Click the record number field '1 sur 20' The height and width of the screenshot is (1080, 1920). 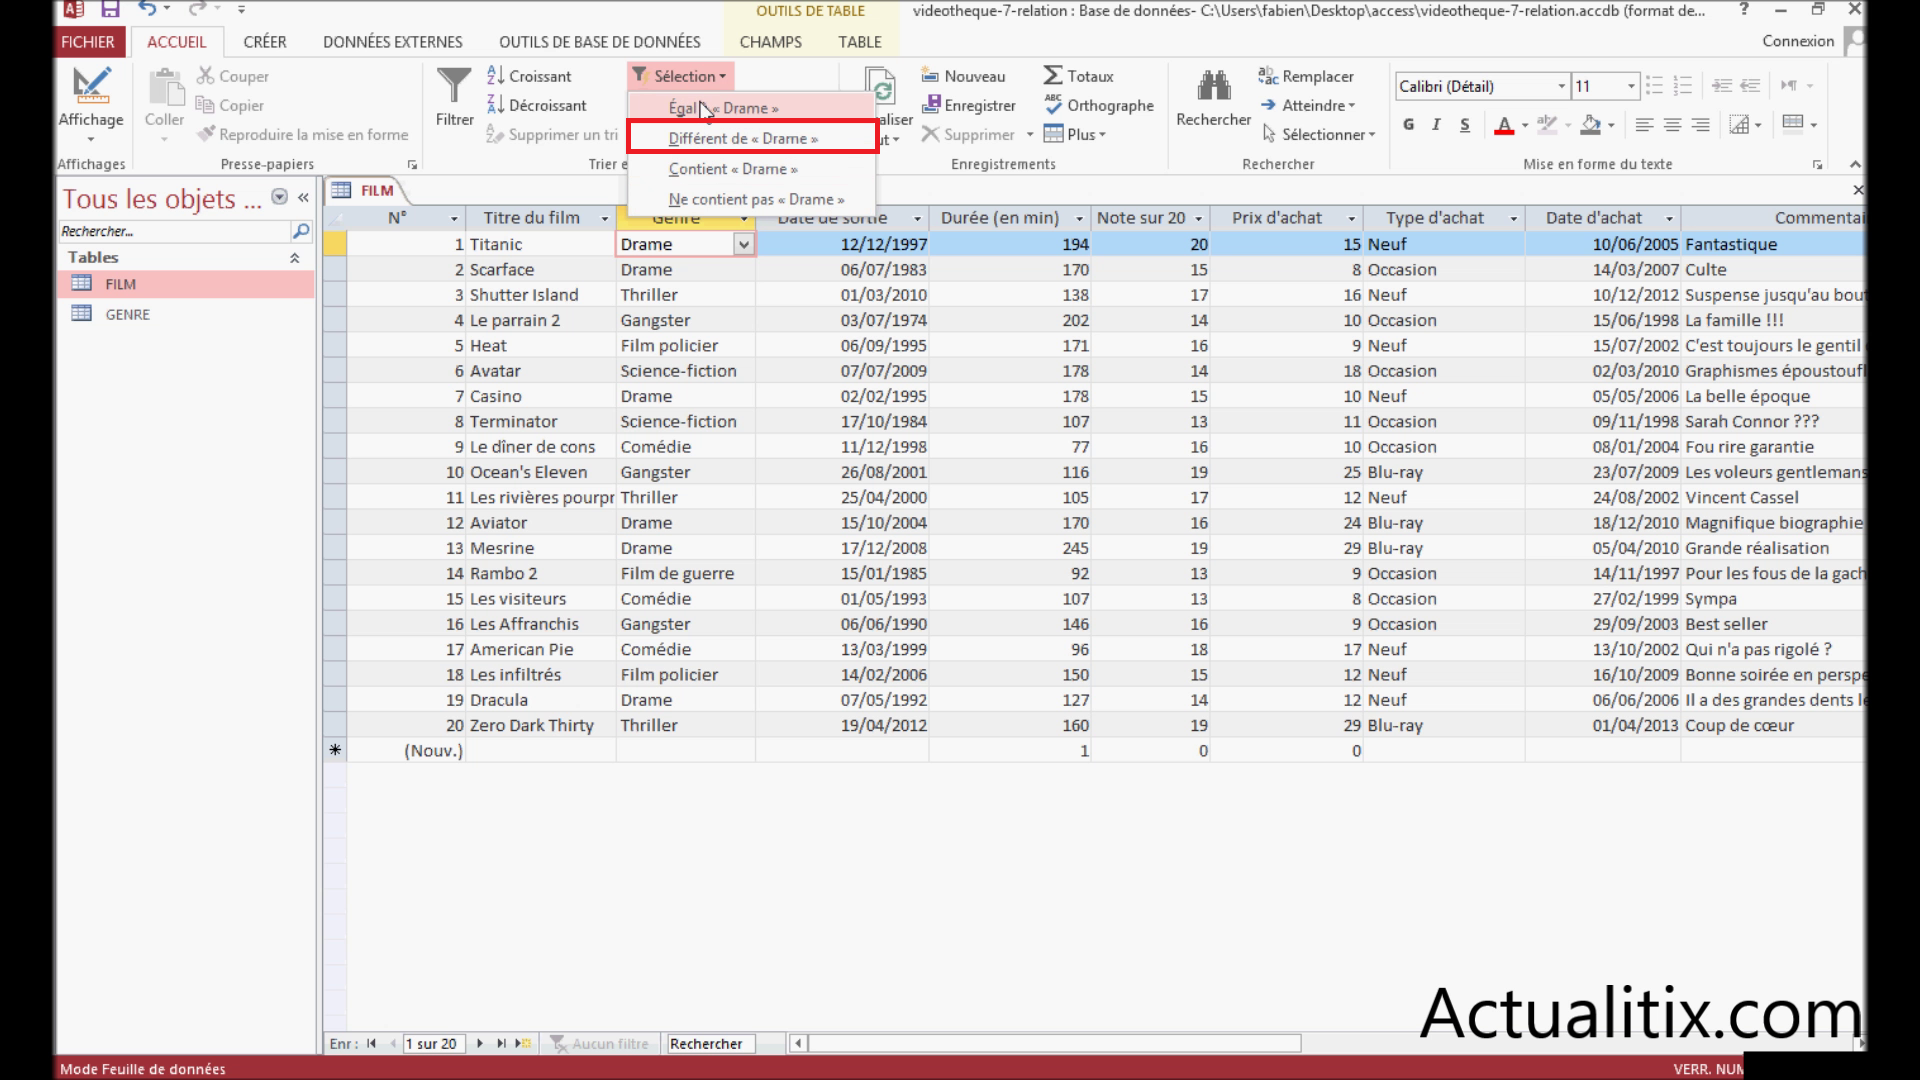pyautogui.click(x=434, y=1043)
